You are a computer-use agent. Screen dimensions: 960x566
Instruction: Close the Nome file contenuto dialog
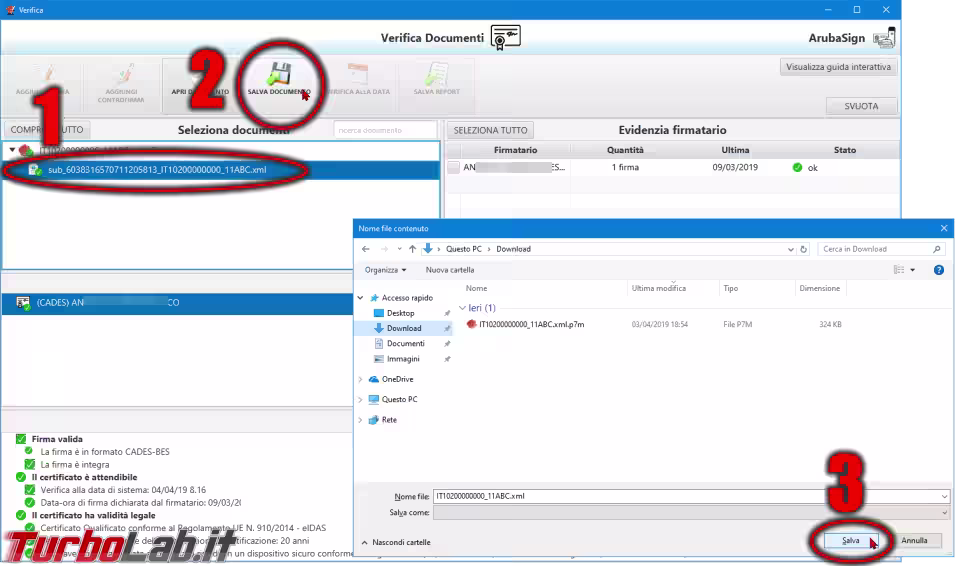pos(943,228)
